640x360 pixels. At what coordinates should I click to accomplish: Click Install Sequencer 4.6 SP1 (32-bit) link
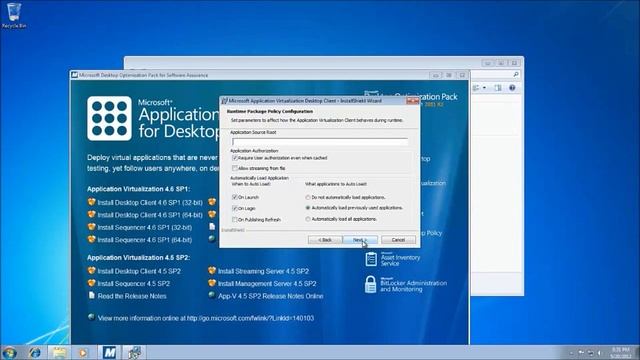[x=144, y=227]
